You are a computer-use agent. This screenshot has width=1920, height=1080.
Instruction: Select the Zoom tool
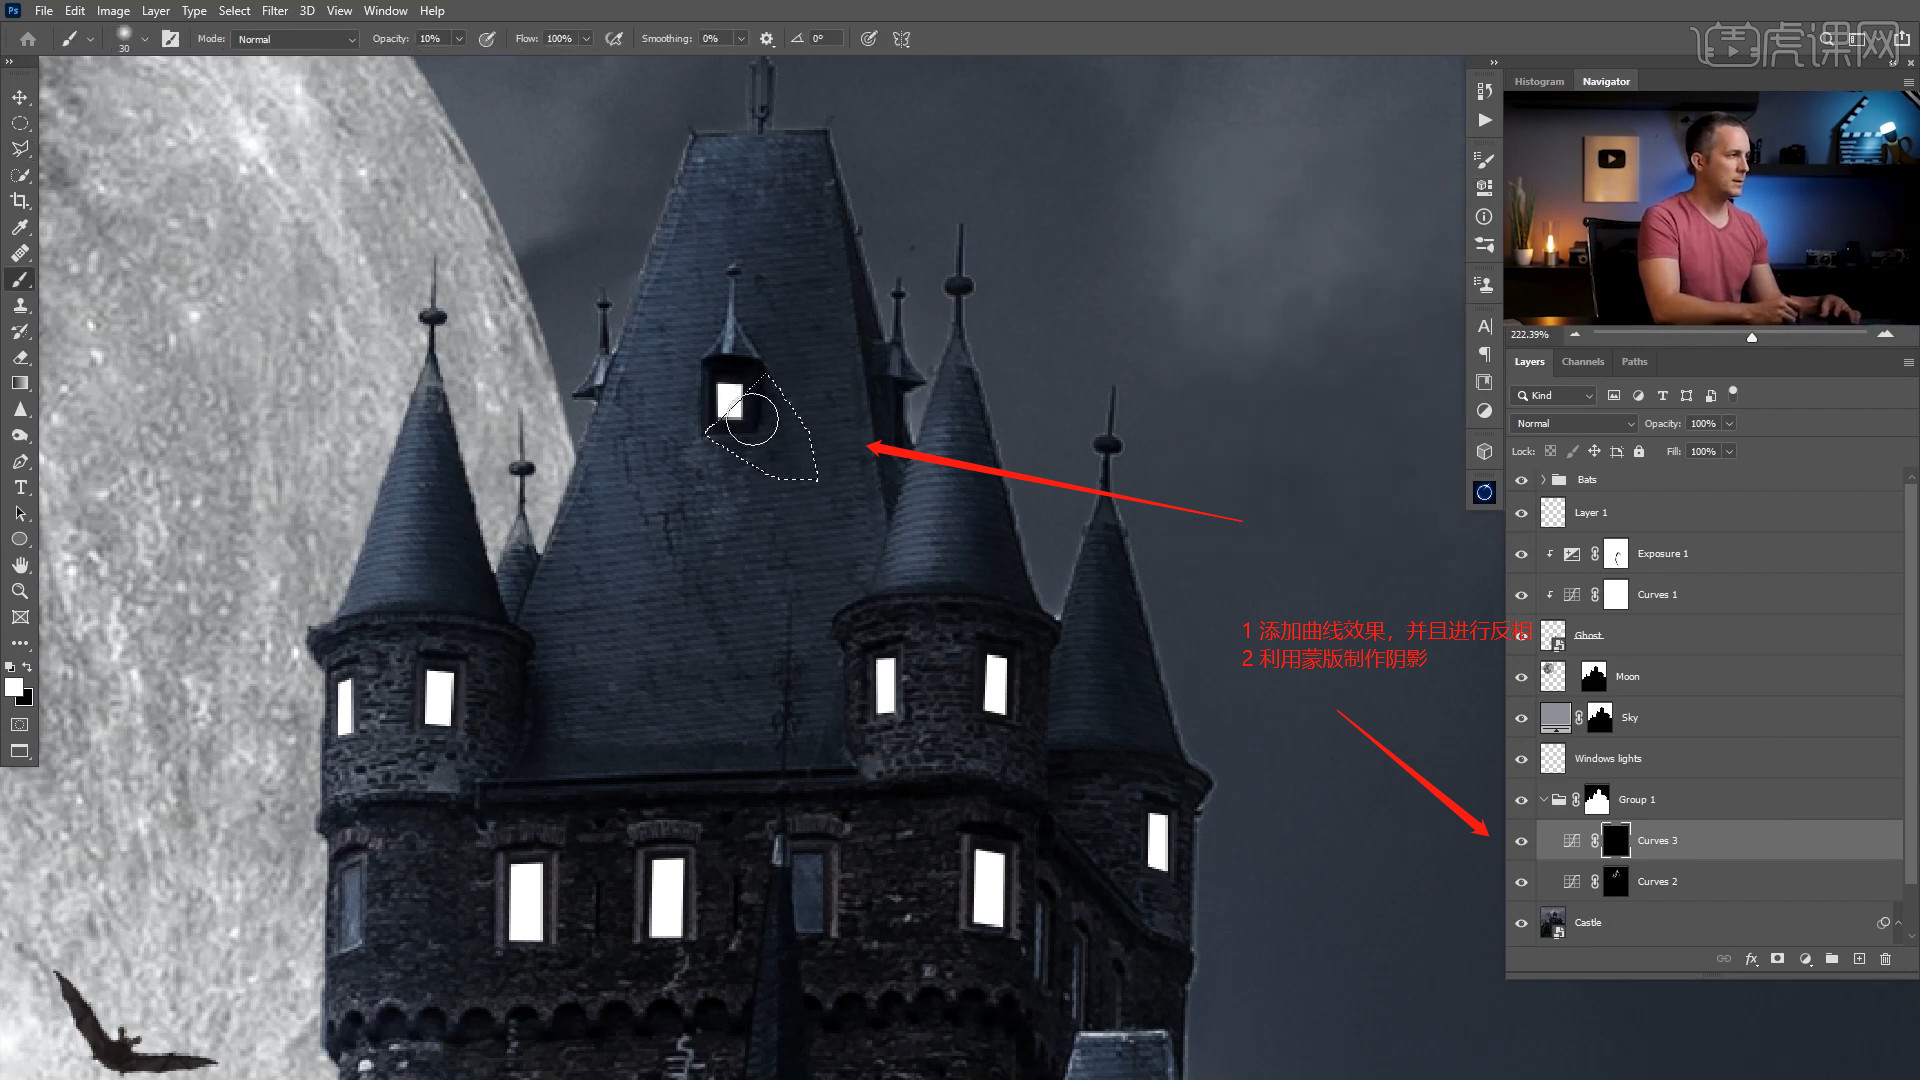(20, 591)
